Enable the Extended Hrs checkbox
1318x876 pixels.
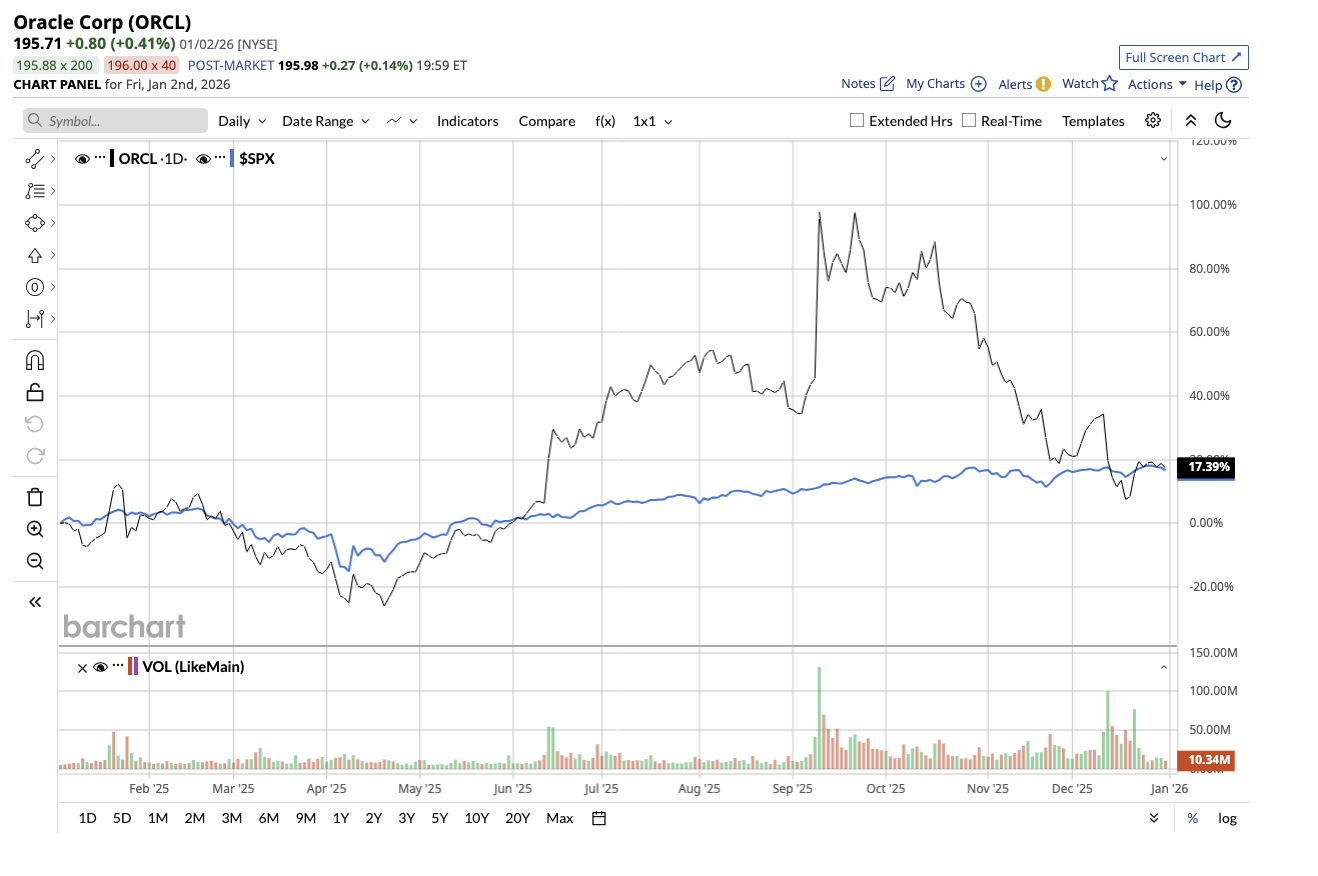click(857, 120)
